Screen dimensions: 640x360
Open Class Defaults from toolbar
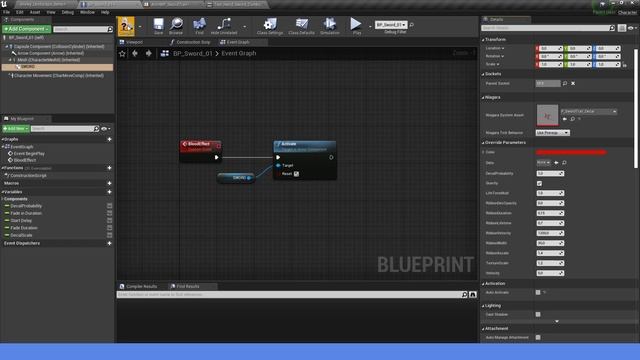pos(302,26)
